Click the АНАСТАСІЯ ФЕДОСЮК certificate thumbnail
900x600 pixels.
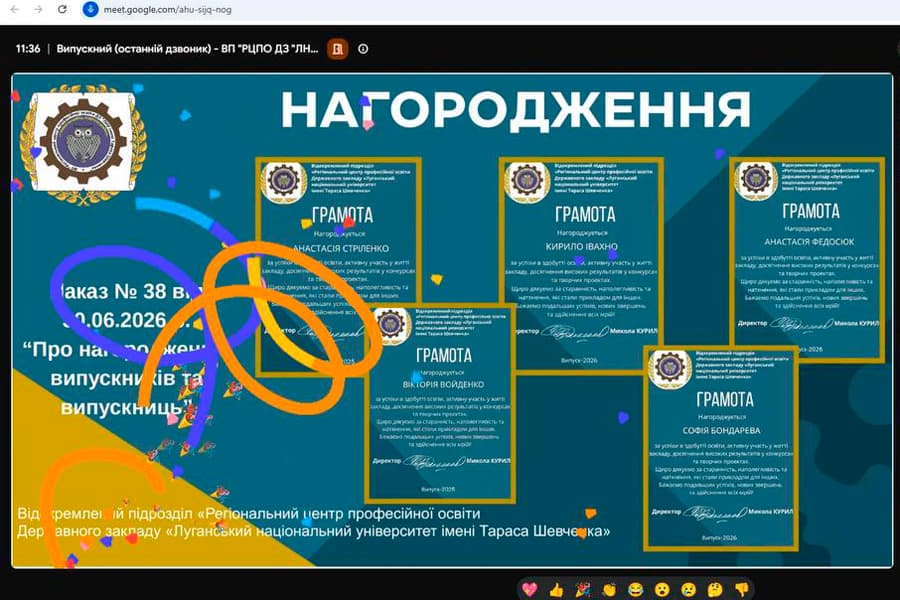(807, 260)
